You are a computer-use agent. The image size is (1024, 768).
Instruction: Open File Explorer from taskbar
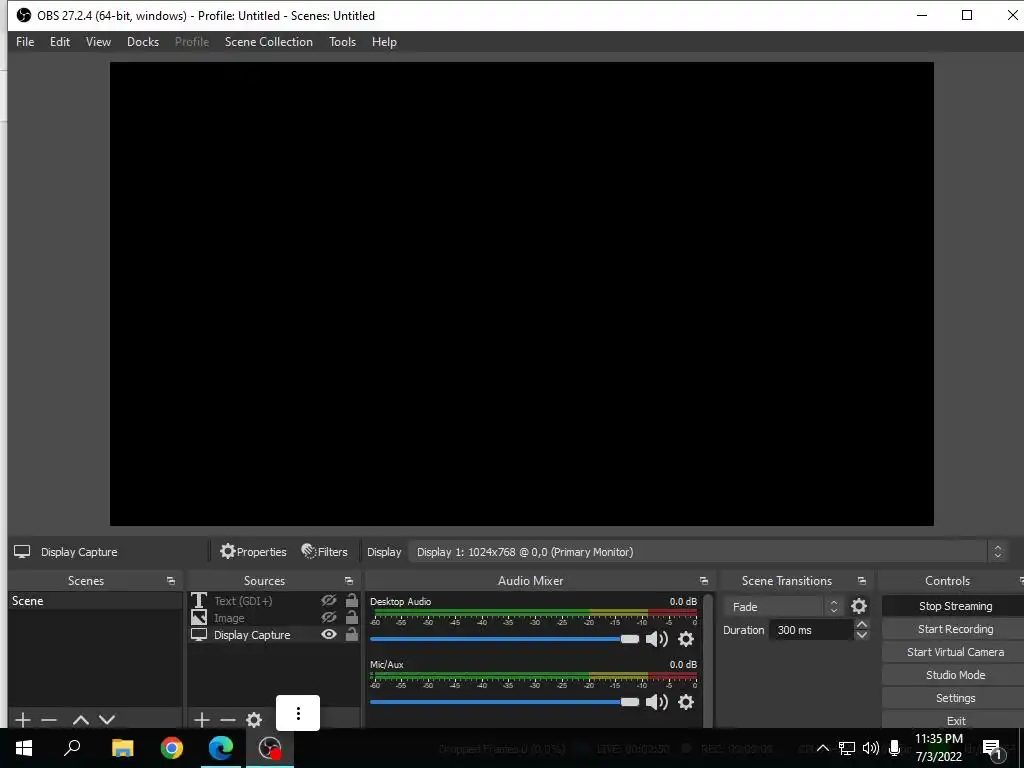pyautogui.click(x=122, y=748)
